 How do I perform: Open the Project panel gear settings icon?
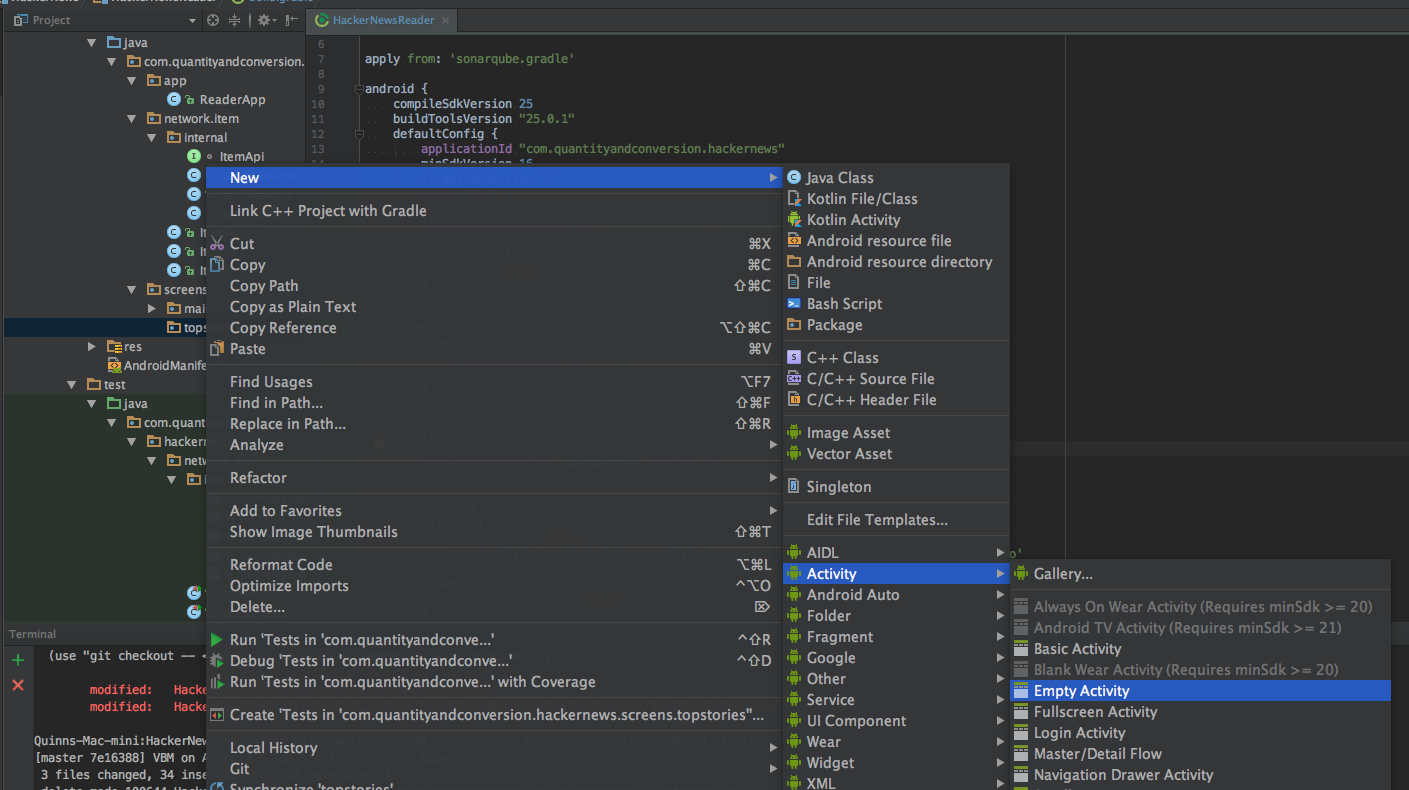click(x=264, y=20)
